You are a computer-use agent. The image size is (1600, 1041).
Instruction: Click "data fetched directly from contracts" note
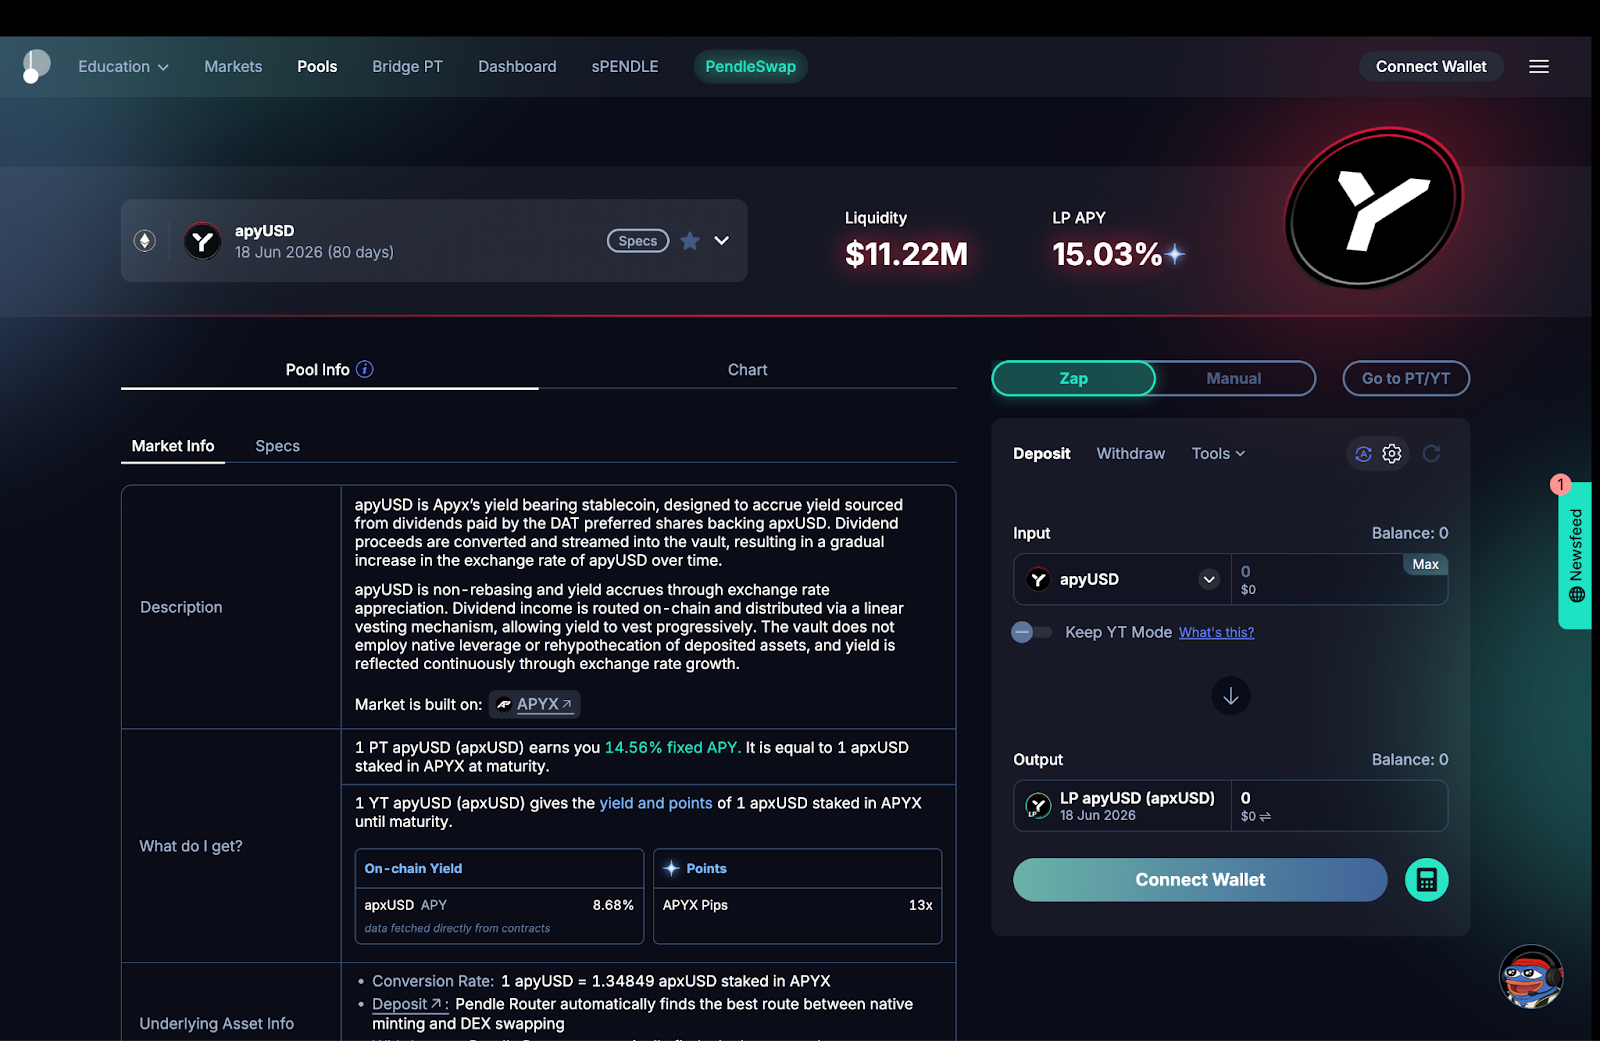coord(457,928)
